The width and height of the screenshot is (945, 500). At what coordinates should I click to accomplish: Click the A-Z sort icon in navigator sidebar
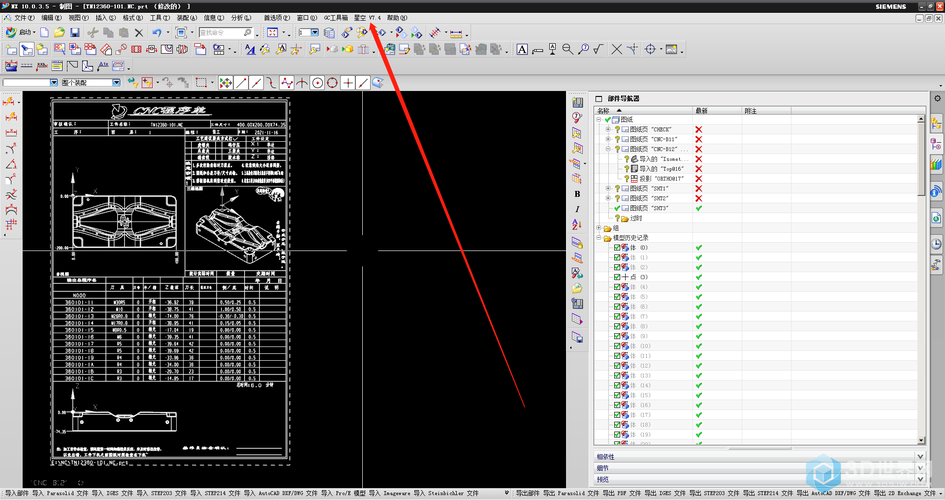577,224
